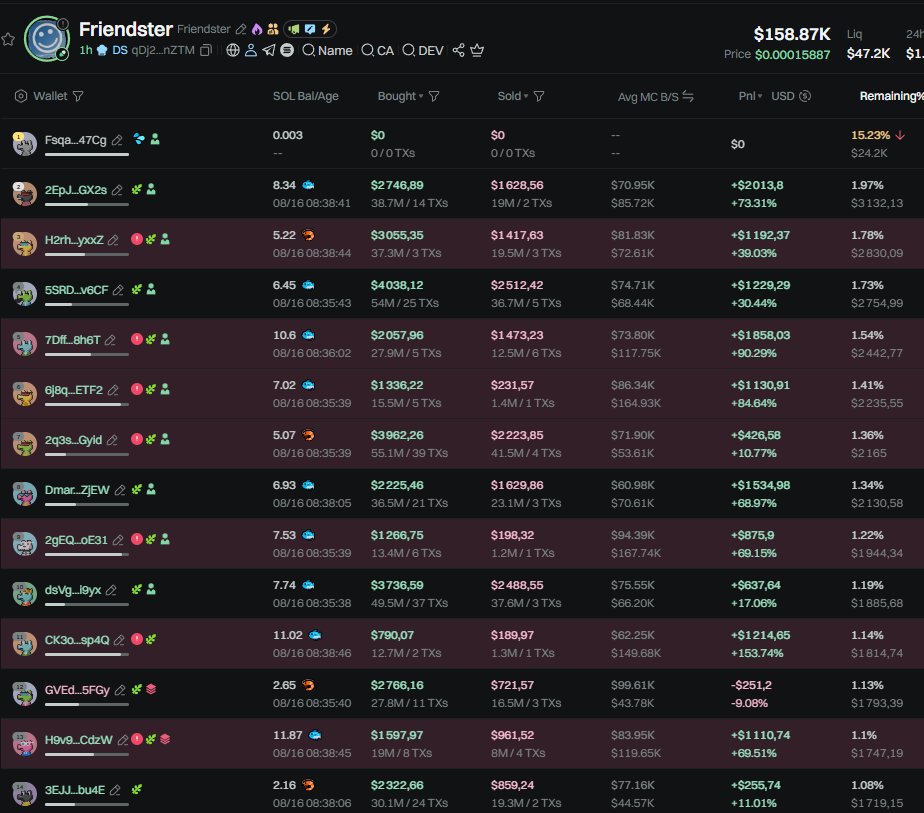
Task: Click the red alert icon on H2rh...yxxZ
Action: tap(137, 239)
